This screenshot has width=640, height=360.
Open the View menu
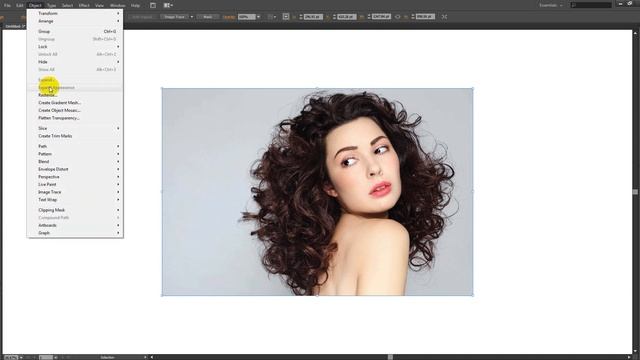[x=99, y=5]
